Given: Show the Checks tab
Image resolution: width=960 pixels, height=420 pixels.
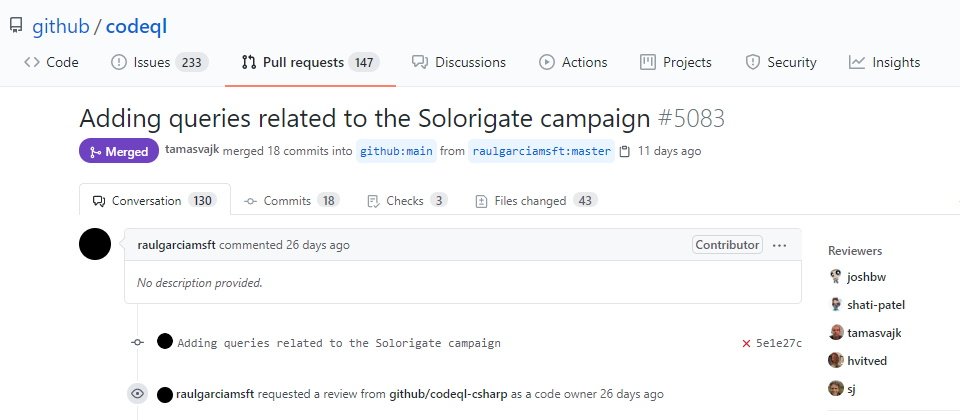Looking at the screenshot, I should tap(407, 201).
